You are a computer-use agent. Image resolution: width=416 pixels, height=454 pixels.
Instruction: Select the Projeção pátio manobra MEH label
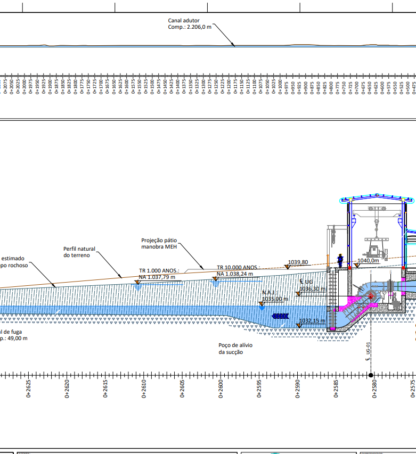coord(159,243)
